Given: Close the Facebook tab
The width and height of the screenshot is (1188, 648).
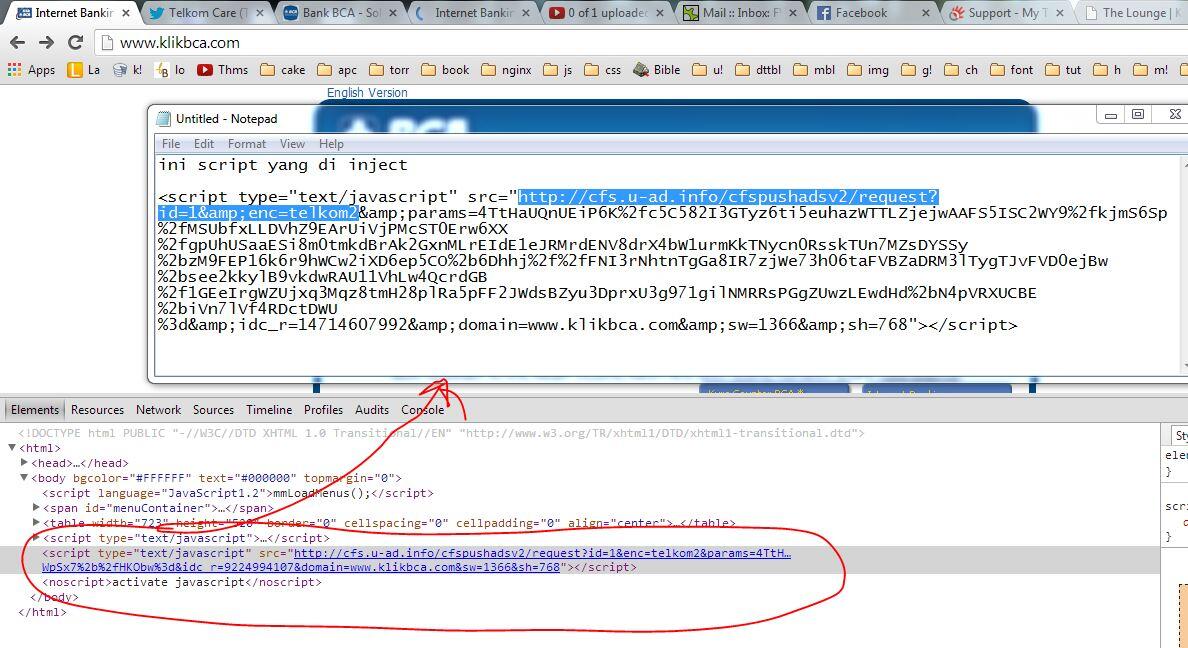Looking at the screenshot, I should pos(926,13).
